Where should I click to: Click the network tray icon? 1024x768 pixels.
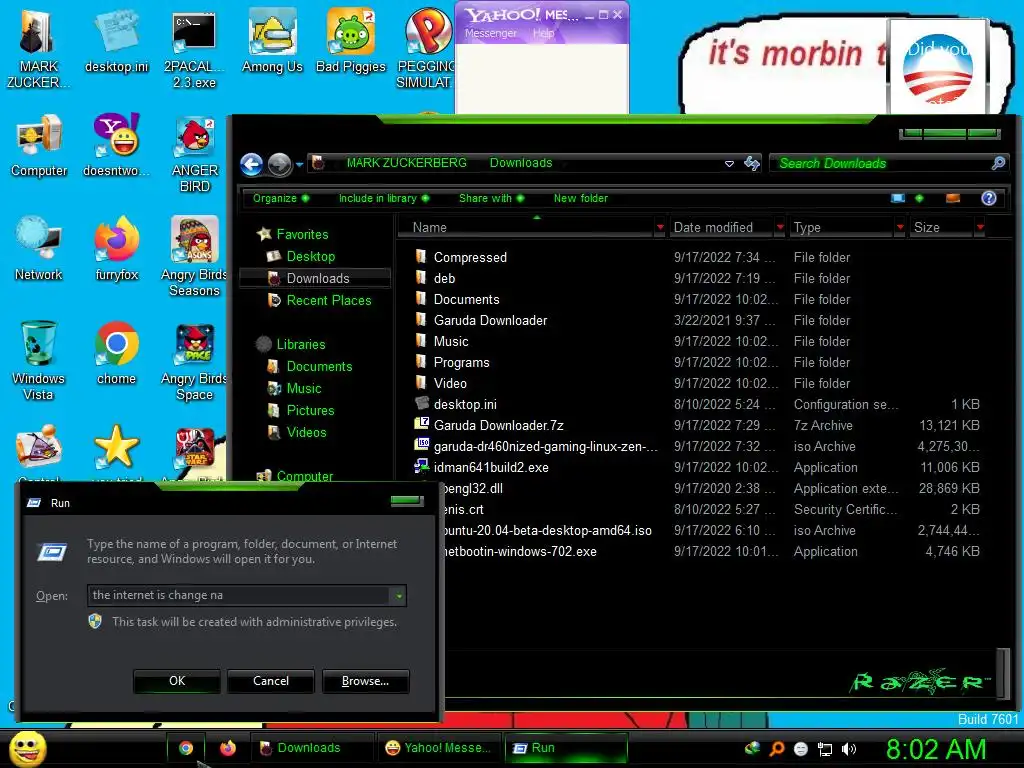(825, 749)
